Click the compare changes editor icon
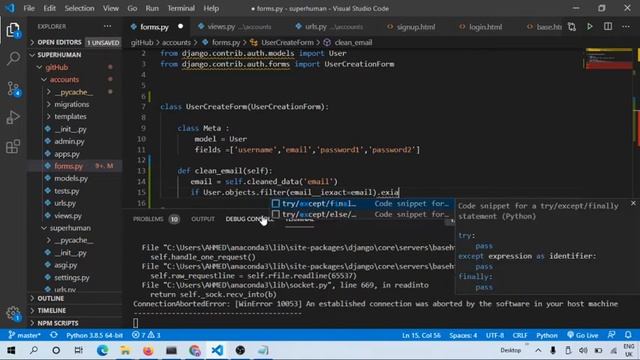The height and width of the screenshot is (360, 640). pos(572,27)
